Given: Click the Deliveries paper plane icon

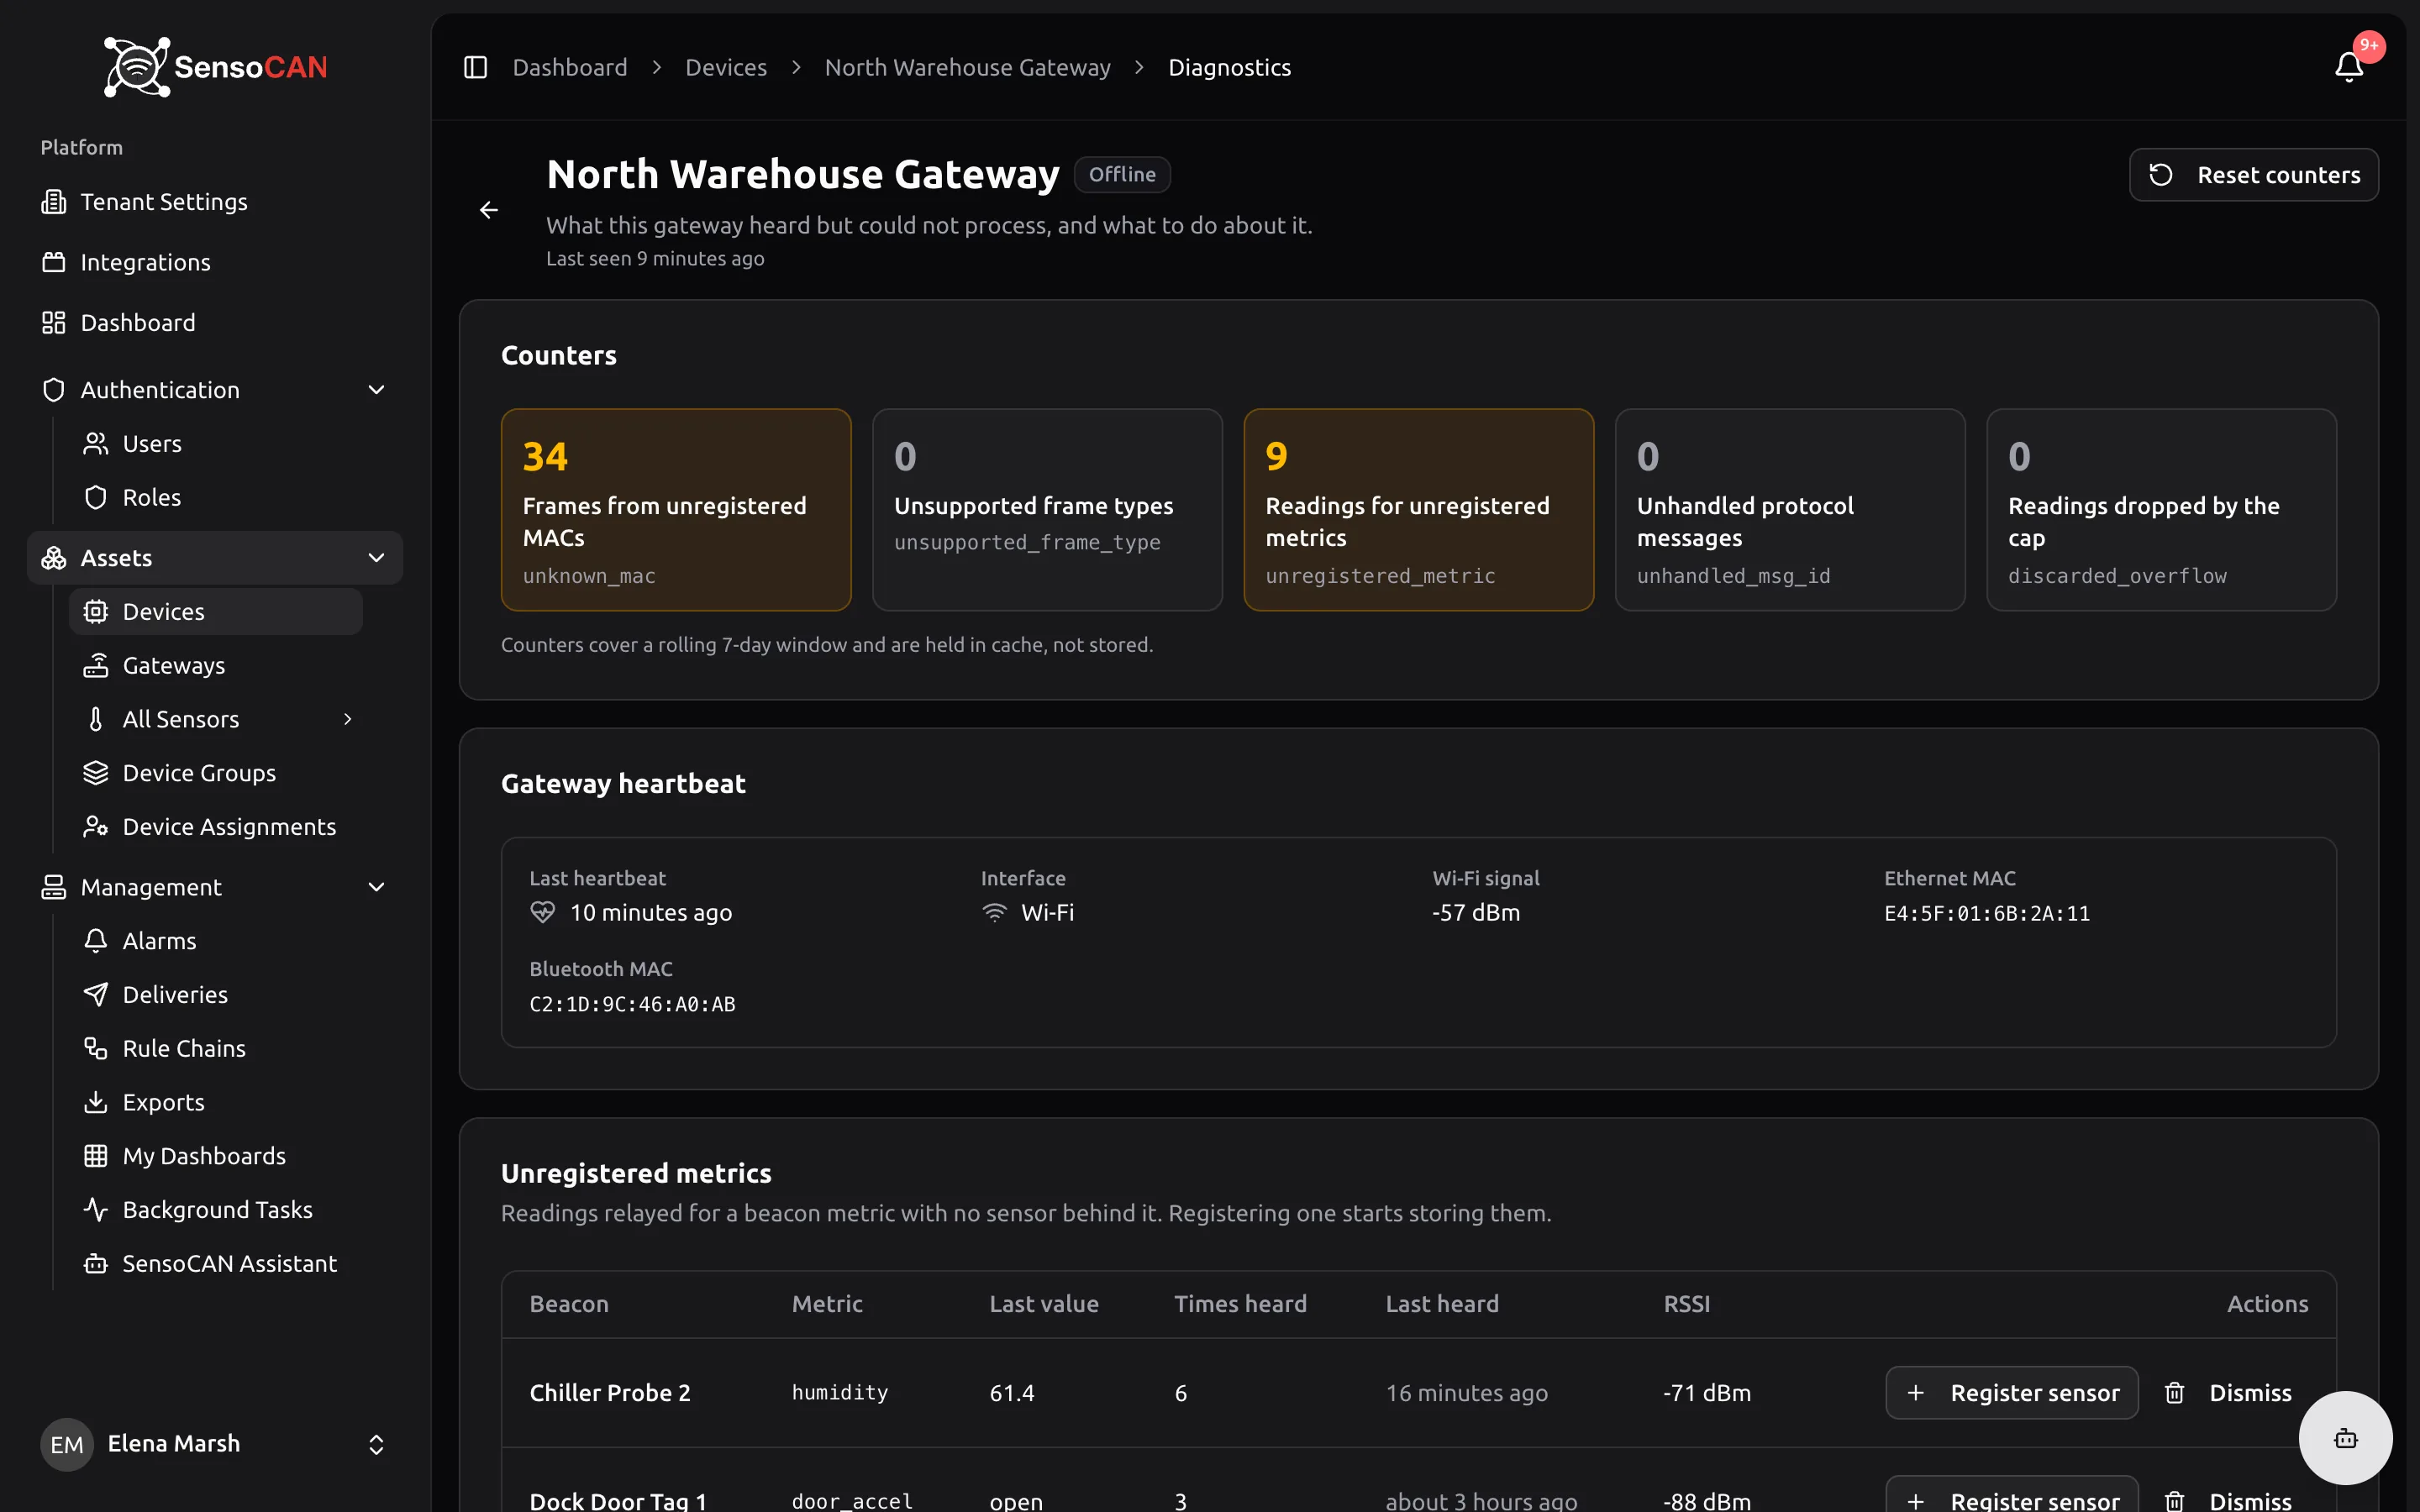Looking at the screenshot, I should point(96,995).
